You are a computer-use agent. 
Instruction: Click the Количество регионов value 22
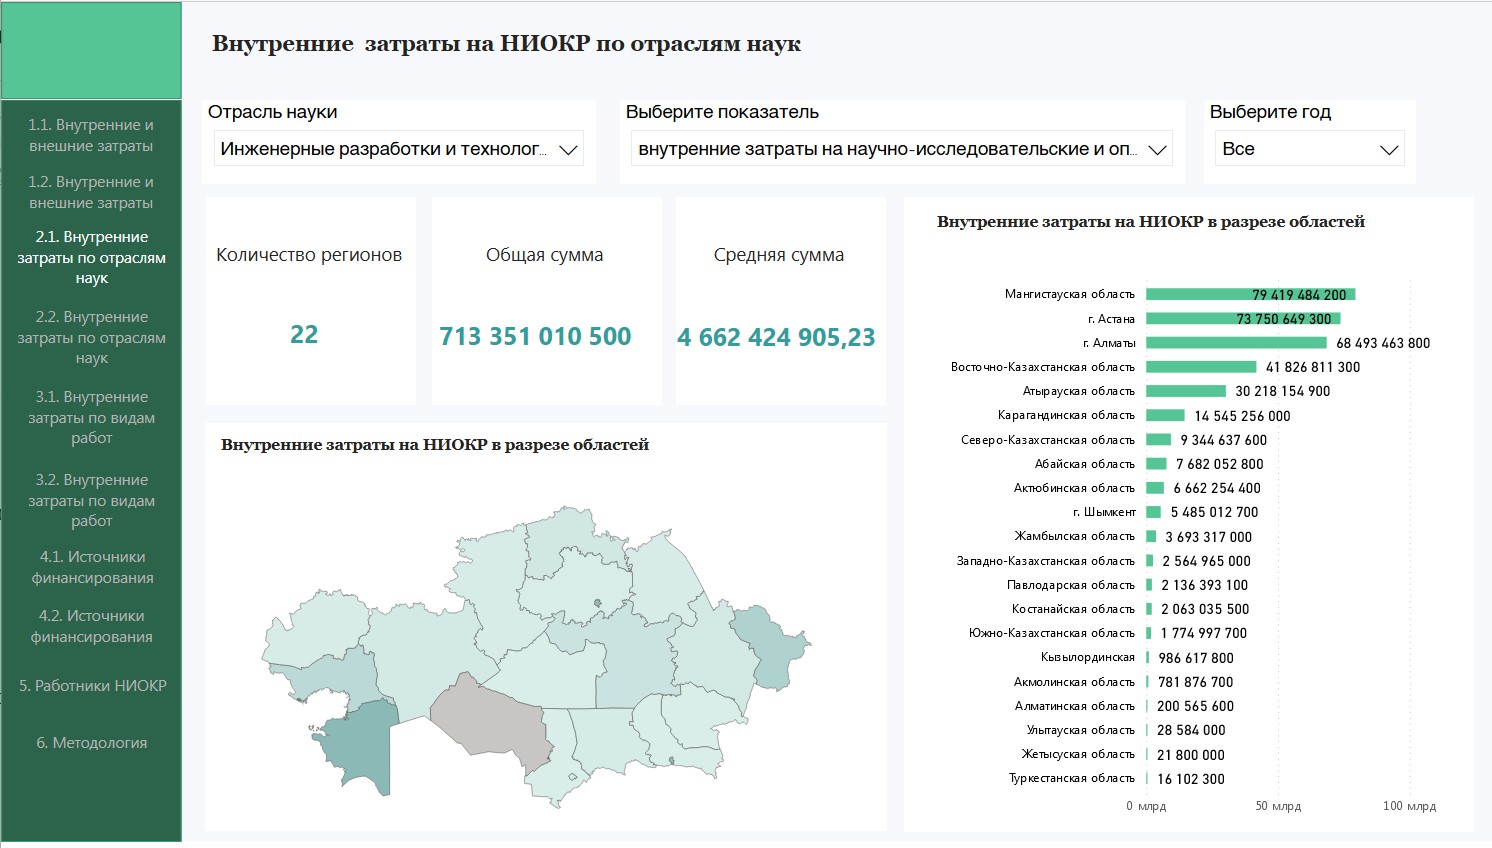point(304,334)
